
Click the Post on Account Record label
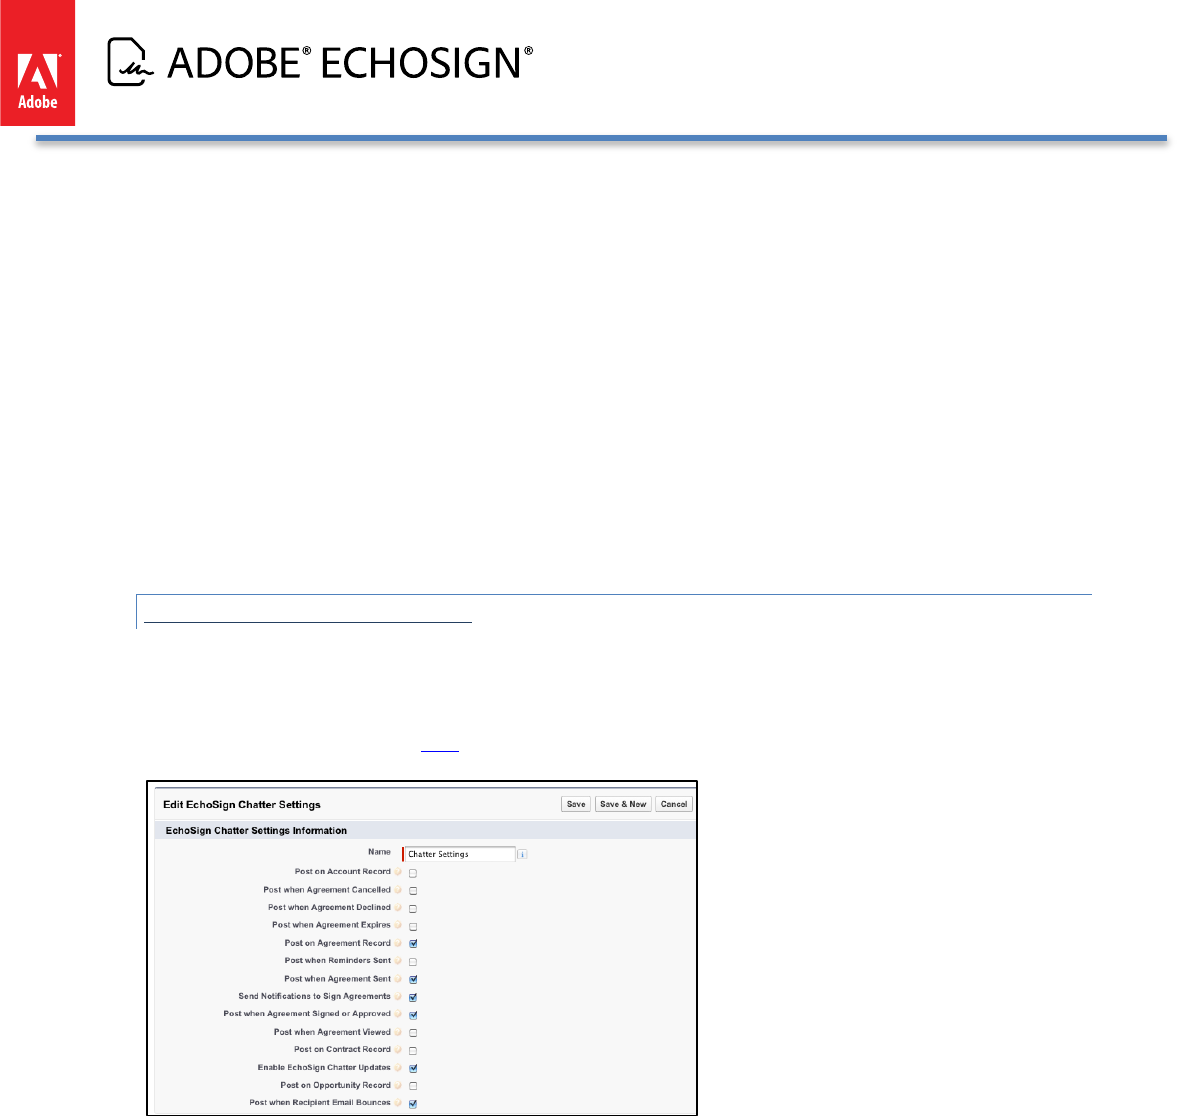tap(343, 872)
